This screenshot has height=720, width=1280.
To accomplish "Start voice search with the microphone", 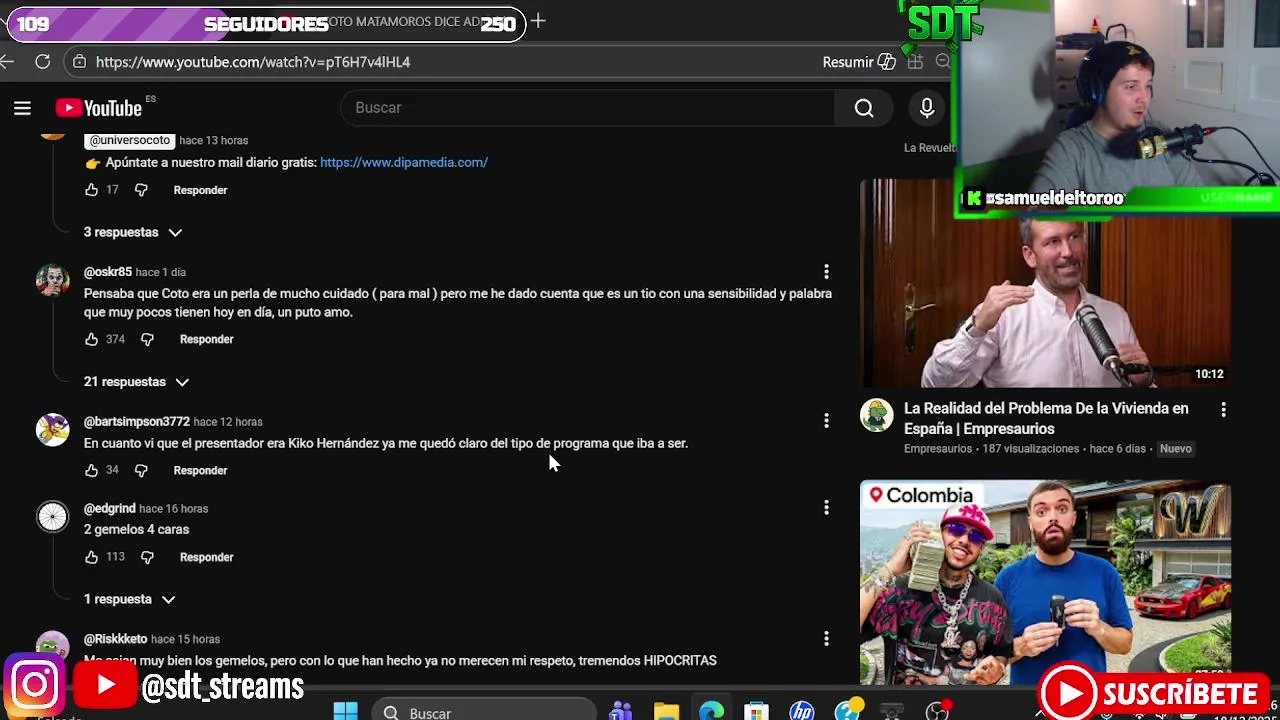I will coord(927,108).
